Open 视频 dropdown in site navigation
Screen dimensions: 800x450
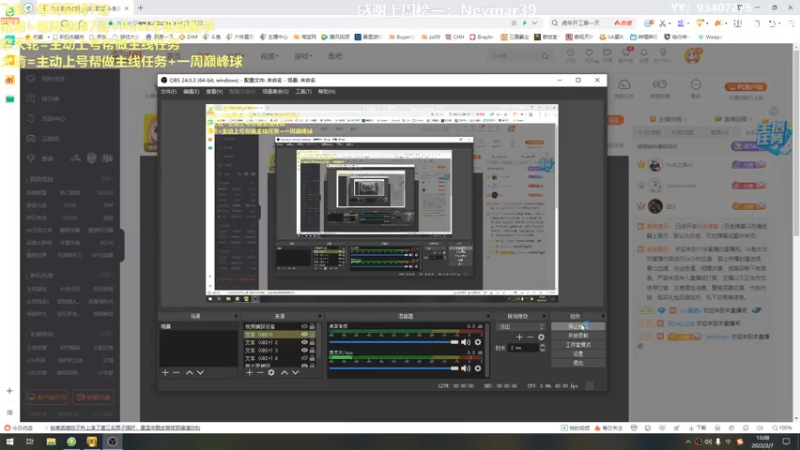point(269,56)
